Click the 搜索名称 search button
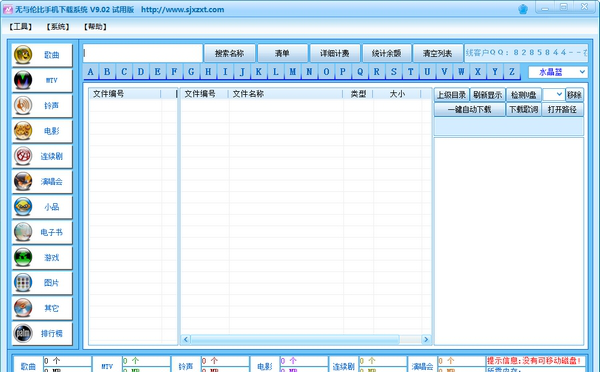This screenshot has height=386, width=600. [229, 53]
